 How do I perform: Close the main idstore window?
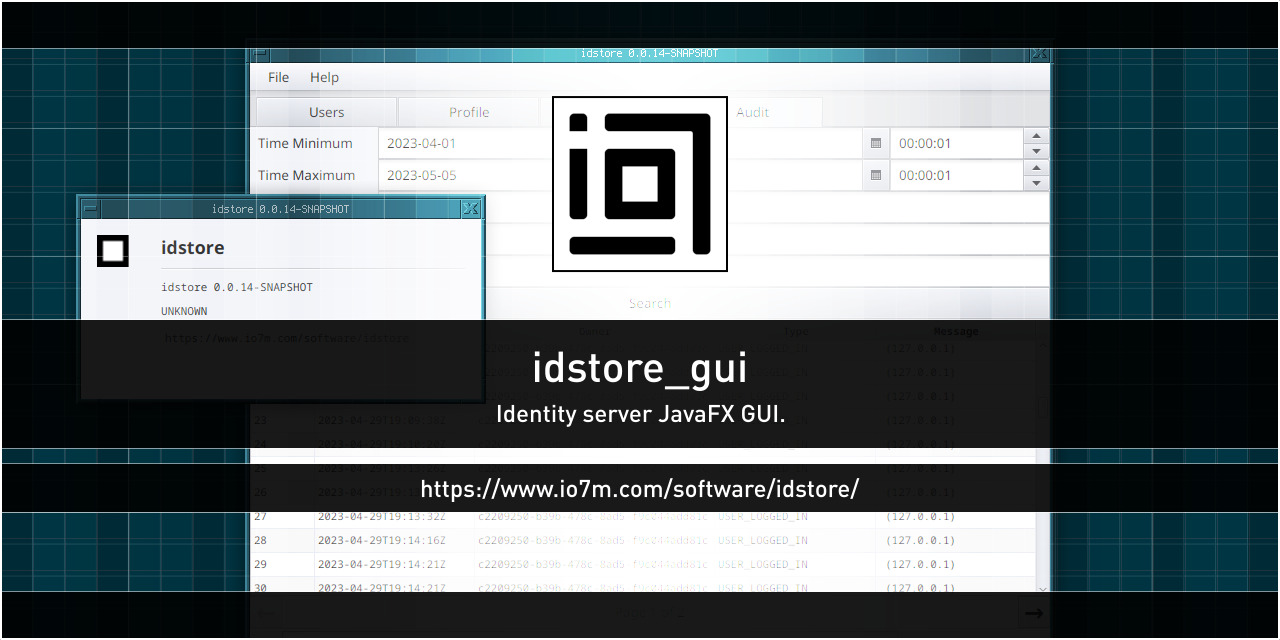pyautogui.click(x=1040, y=53)
